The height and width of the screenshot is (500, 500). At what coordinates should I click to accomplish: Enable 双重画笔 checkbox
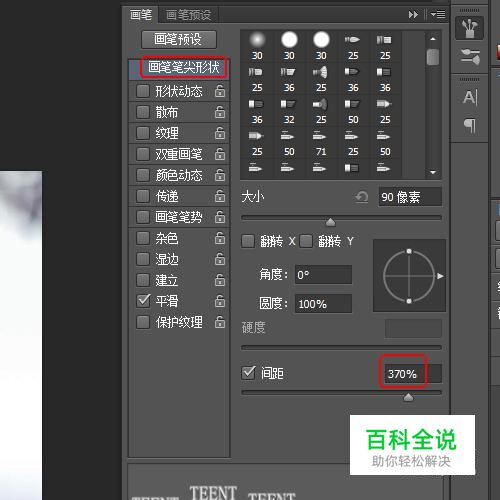tap(143, 154)
